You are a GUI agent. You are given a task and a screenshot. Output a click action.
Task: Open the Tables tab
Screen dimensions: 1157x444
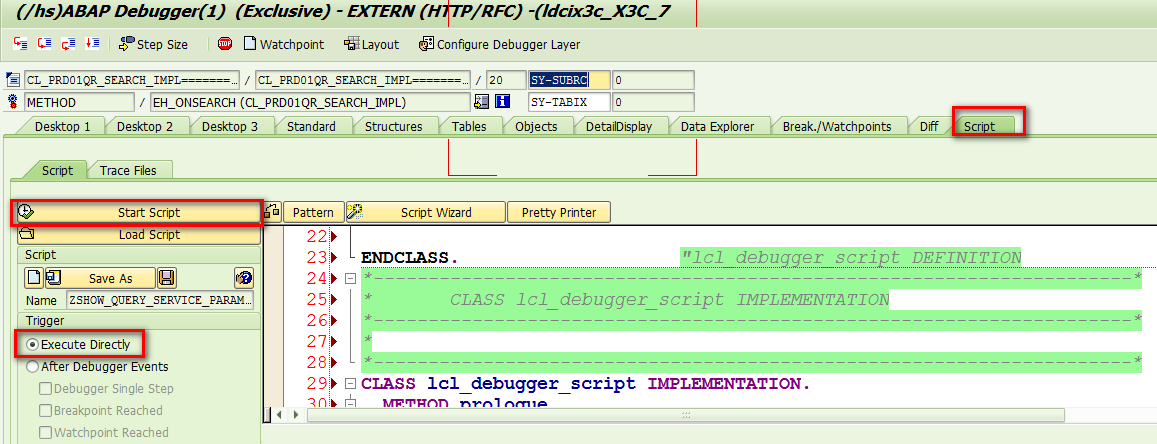point(469,126)
